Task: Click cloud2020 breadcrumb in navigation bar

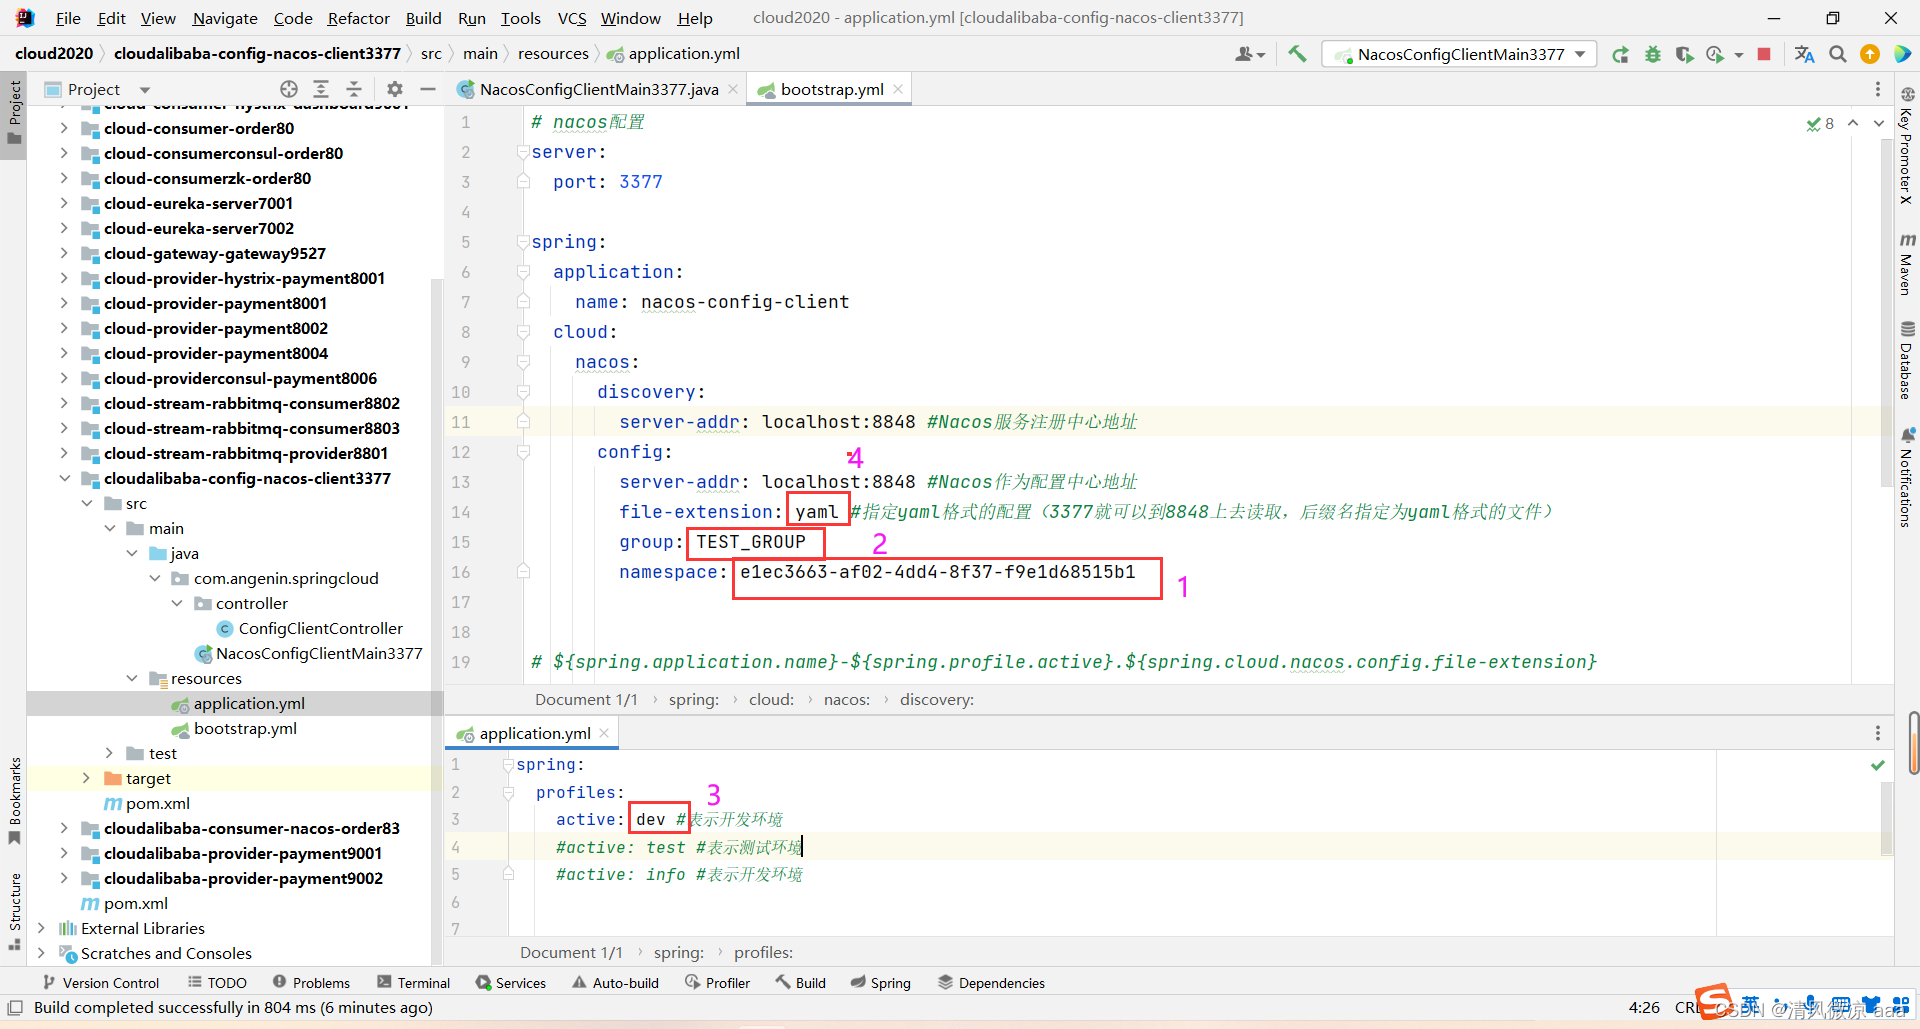Action: [x=54, y=54]
